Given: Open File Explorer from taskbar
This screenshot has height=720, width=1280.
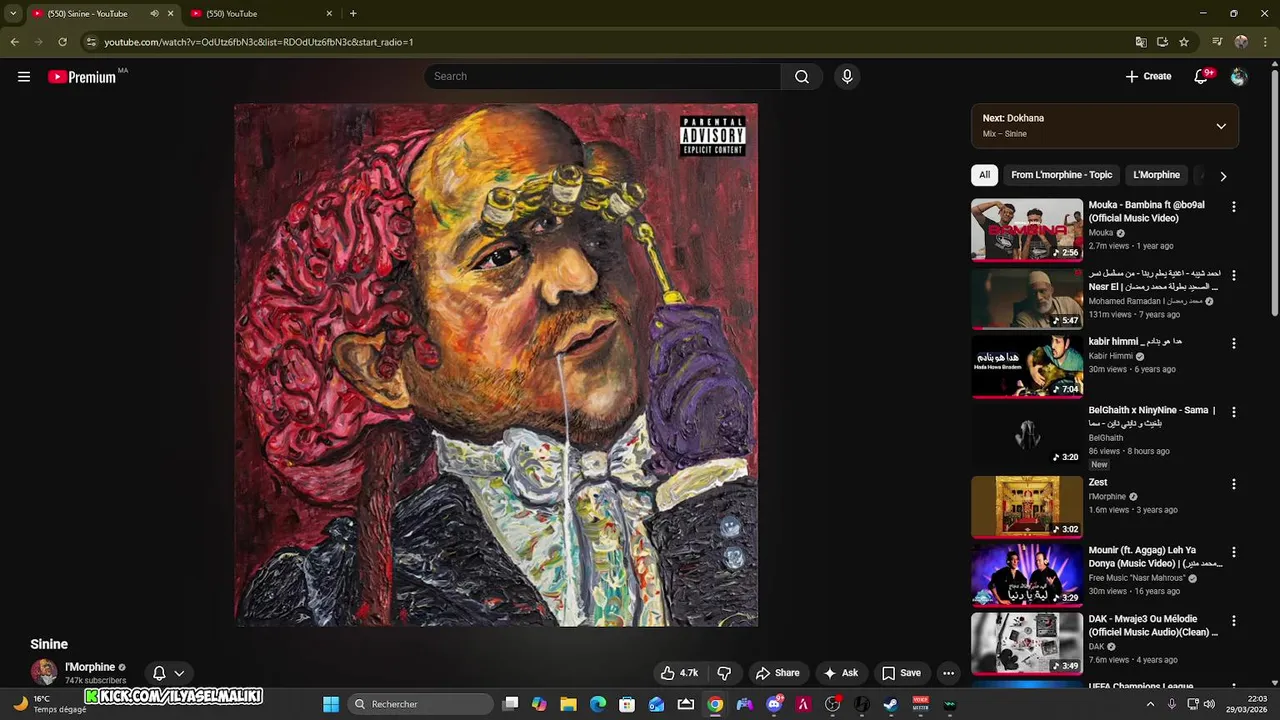Looking at the screenshot, I should pyautogui.click(x=568, y=704).
